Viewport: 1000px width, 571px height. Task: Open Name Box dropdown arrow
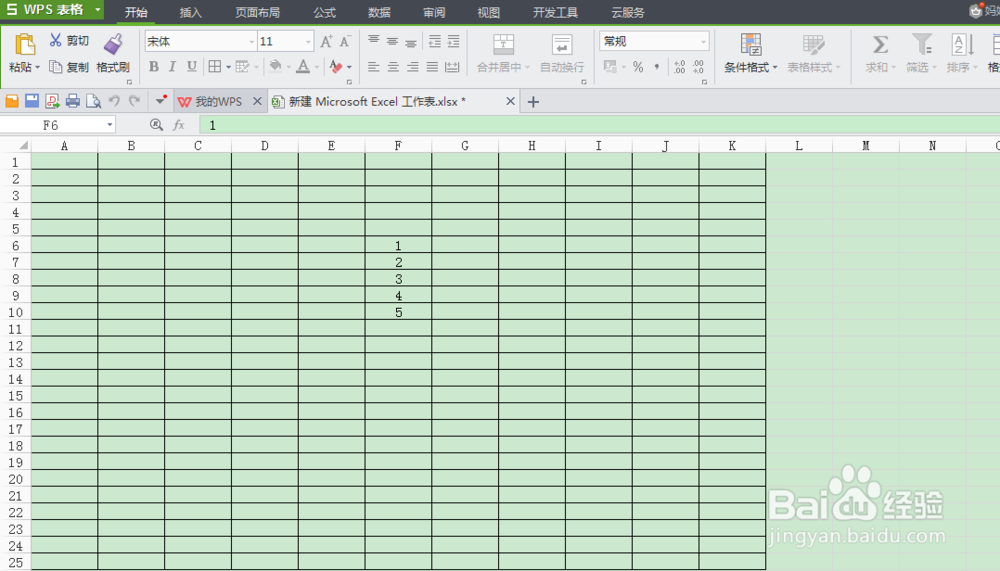[x=110, y=125]
